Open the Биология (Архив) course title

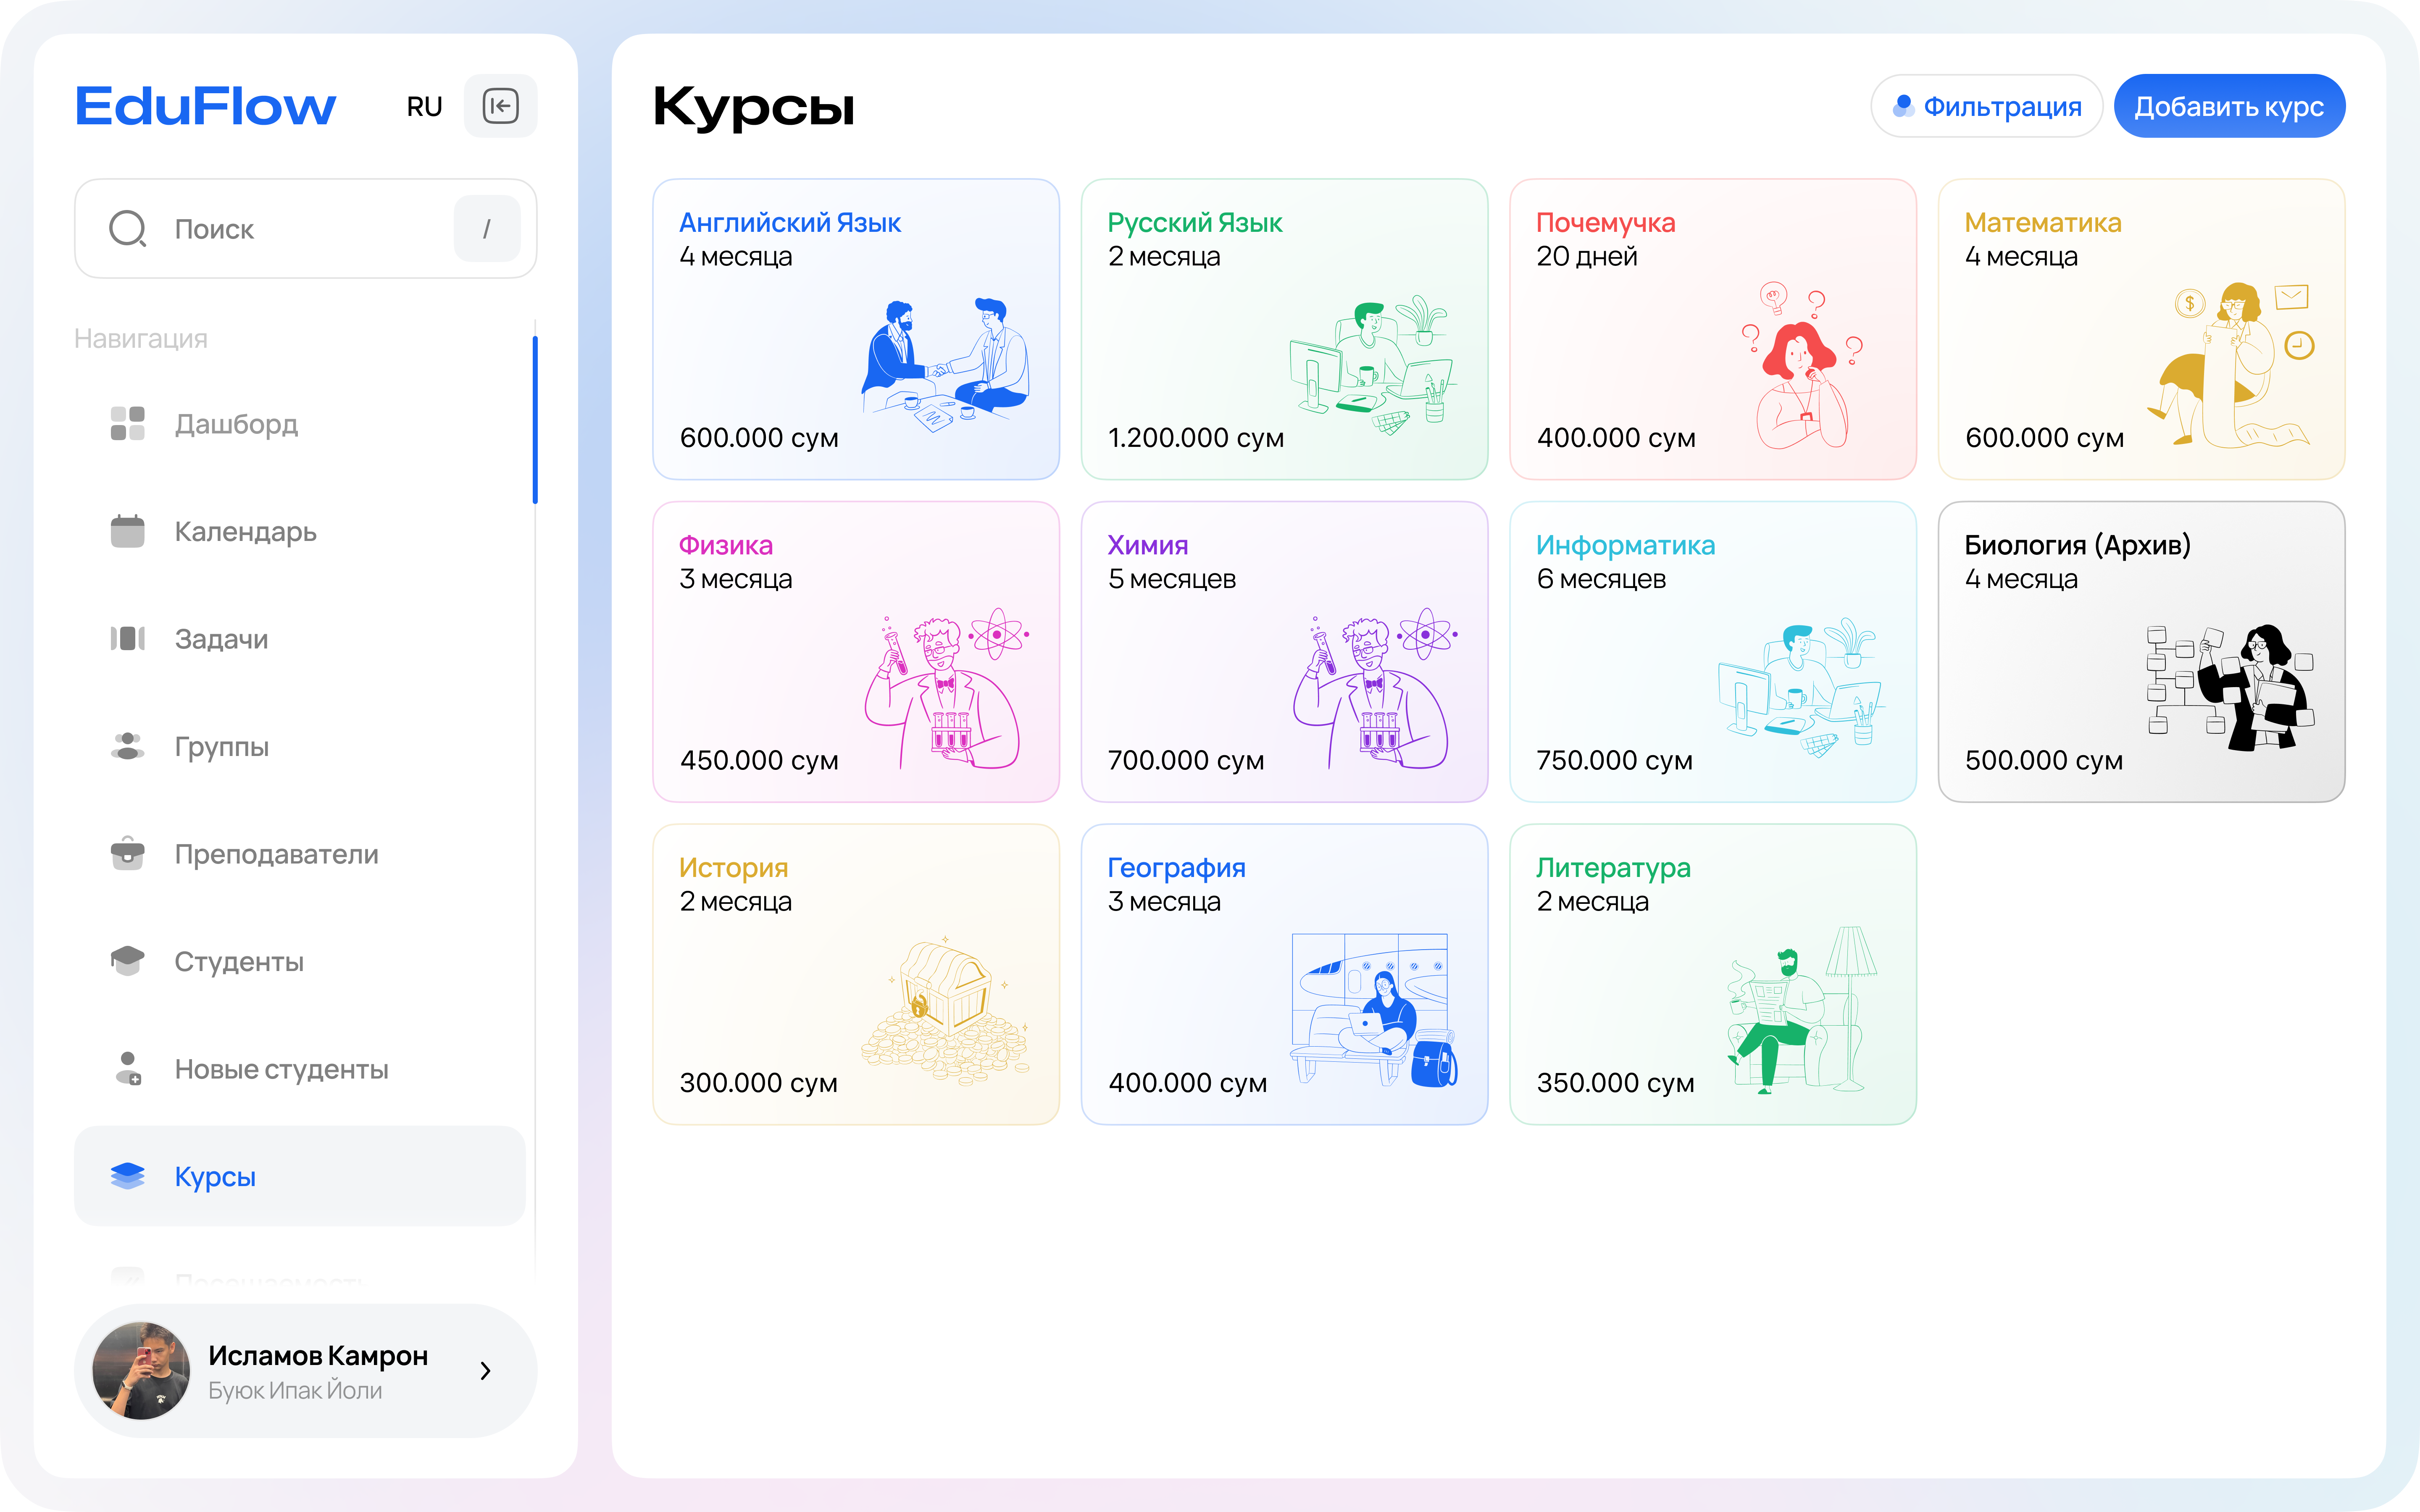[x=2077, y=545]
